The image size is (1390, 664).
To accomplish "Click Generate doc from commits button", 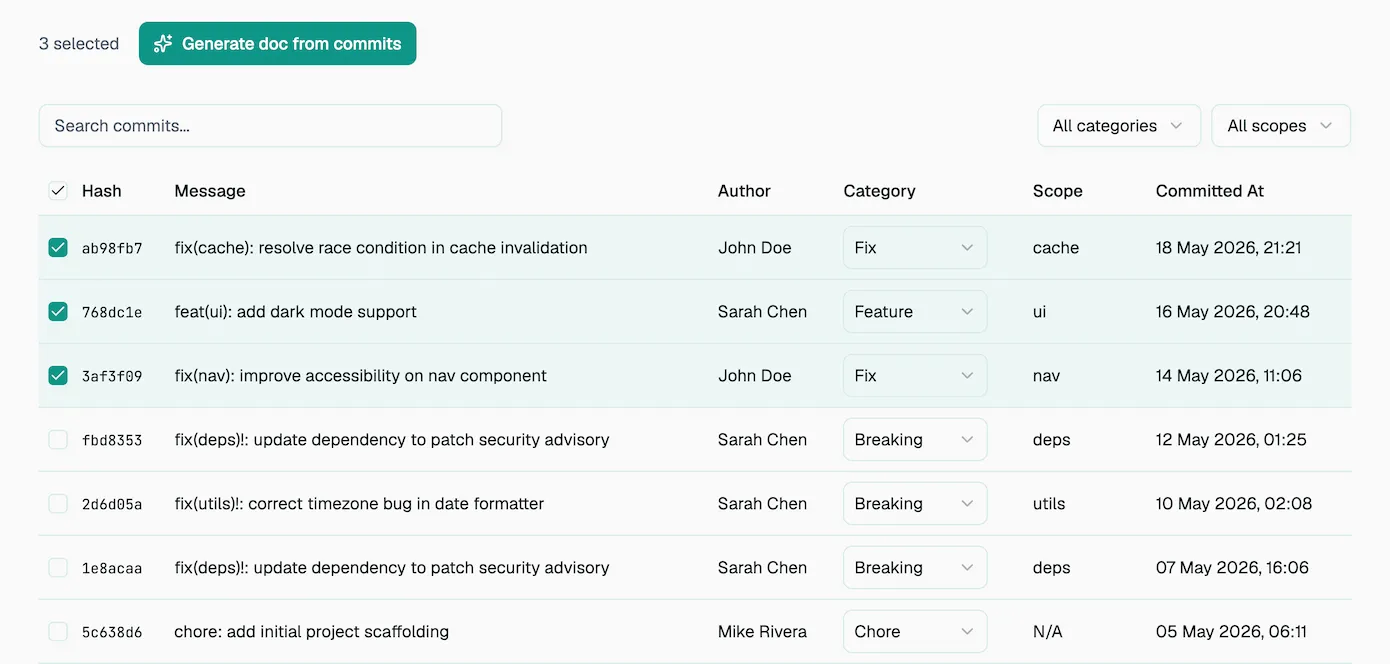I will coord(277,44).
